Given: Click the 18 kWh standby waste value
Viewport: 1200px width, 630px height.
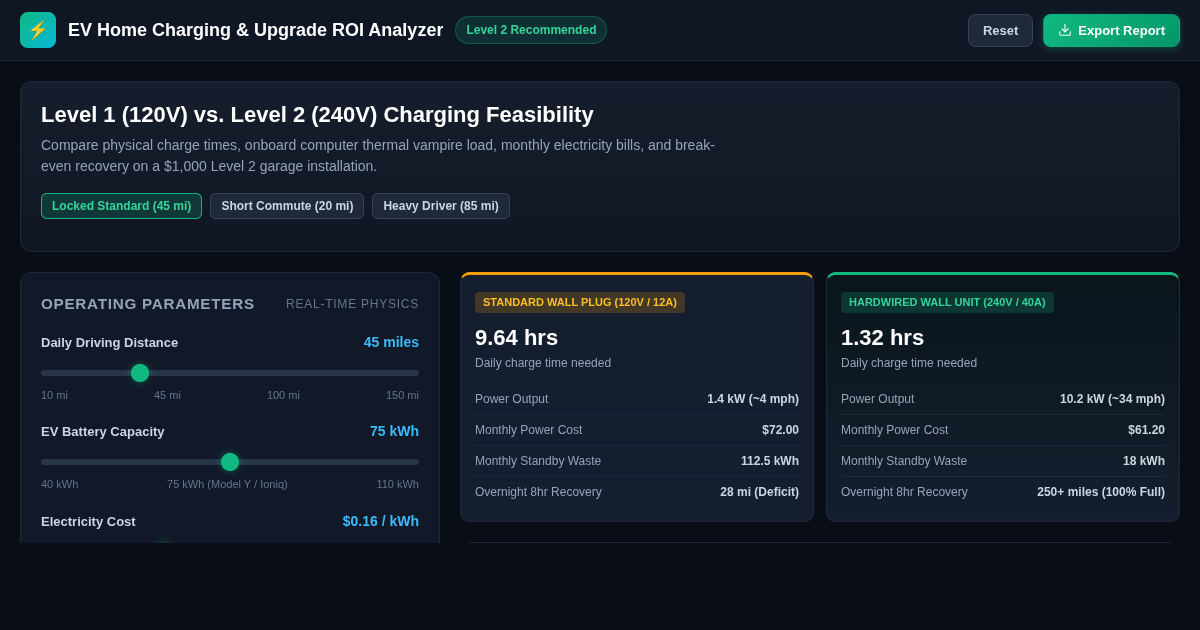Looking at the screenshot, I should pyautogui.click(x=1144, y=461).
